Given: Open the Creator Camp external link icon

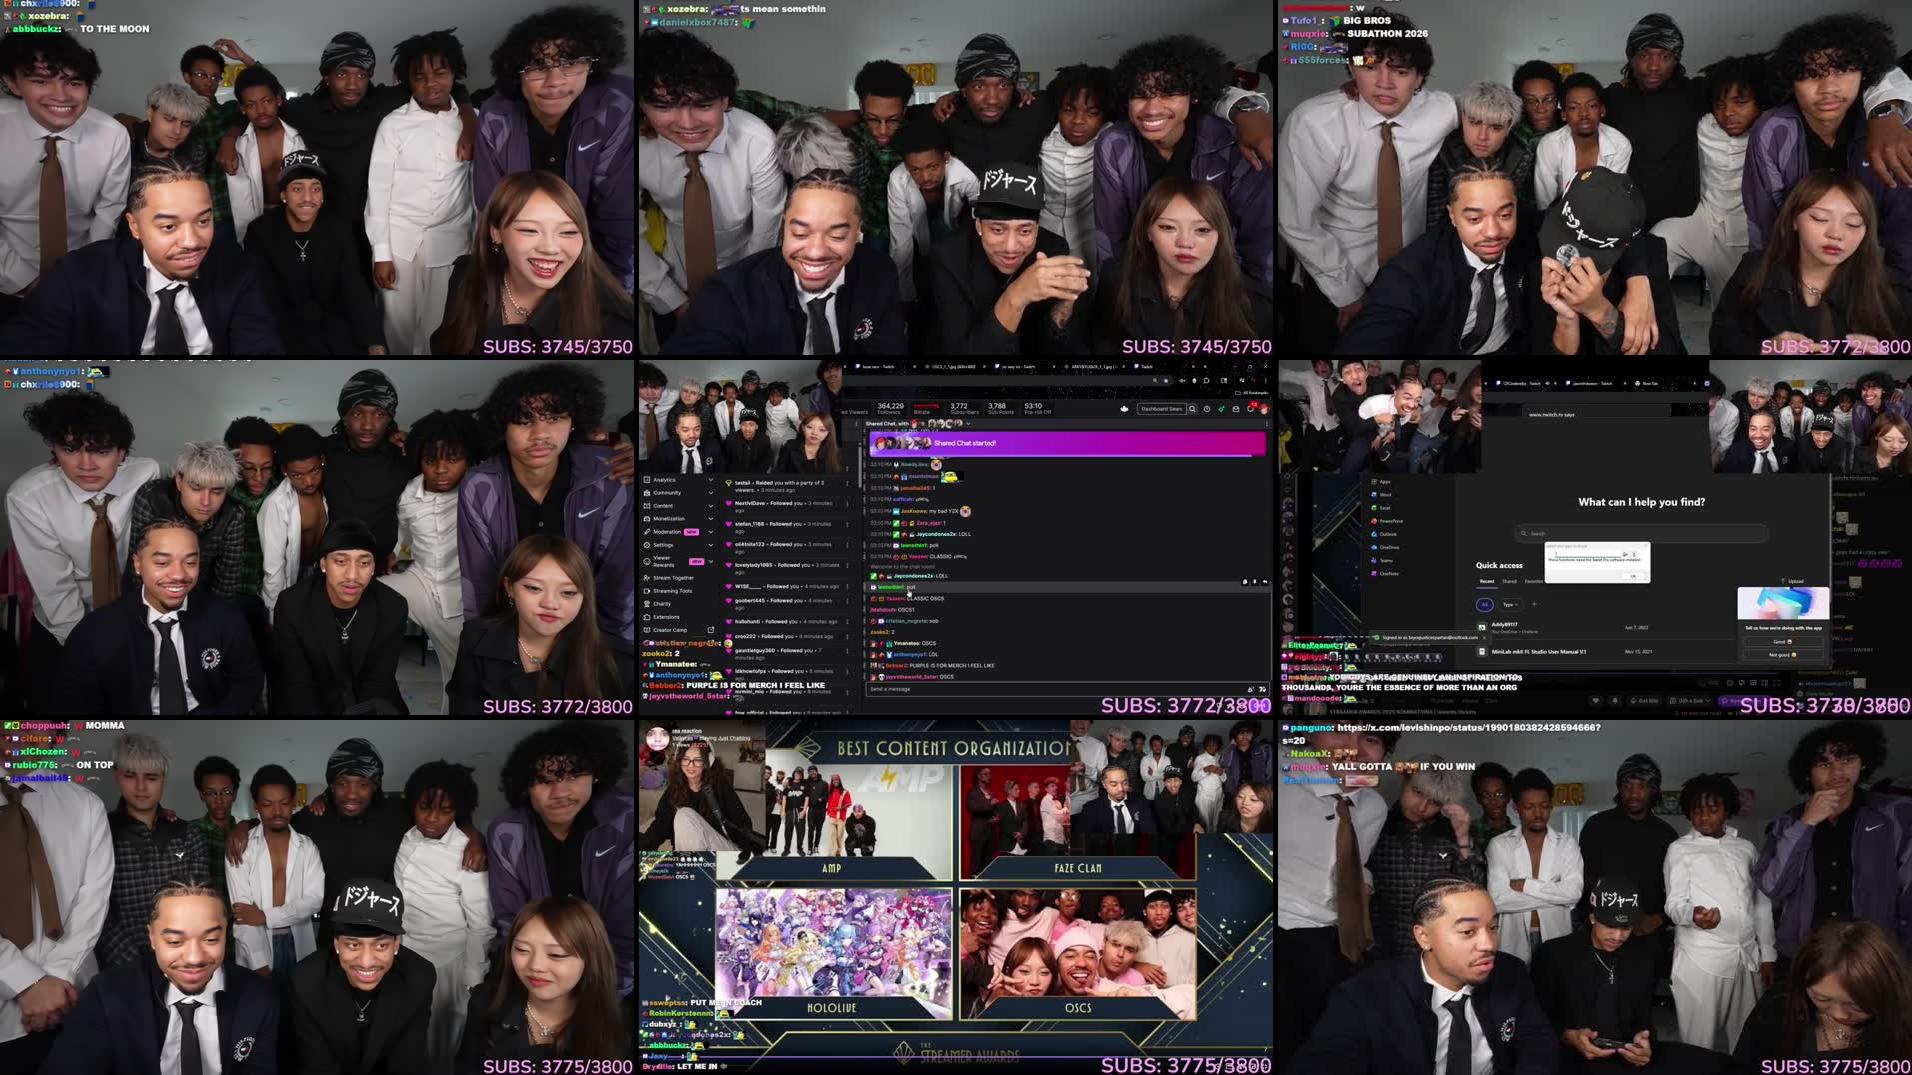Looking at the screenshot, I should (710, 630).
